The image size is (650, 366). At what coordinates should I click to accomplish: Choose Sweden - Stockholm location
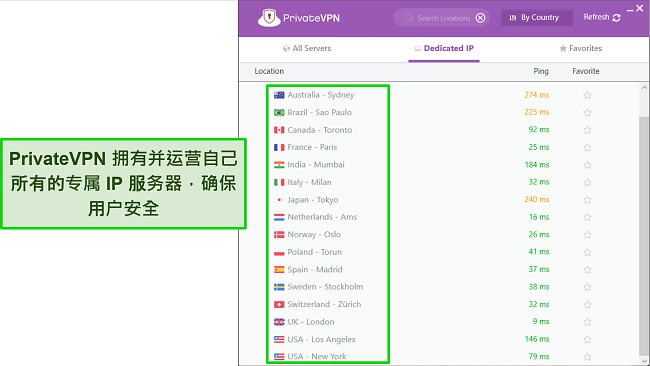click(x=325, y=287)
